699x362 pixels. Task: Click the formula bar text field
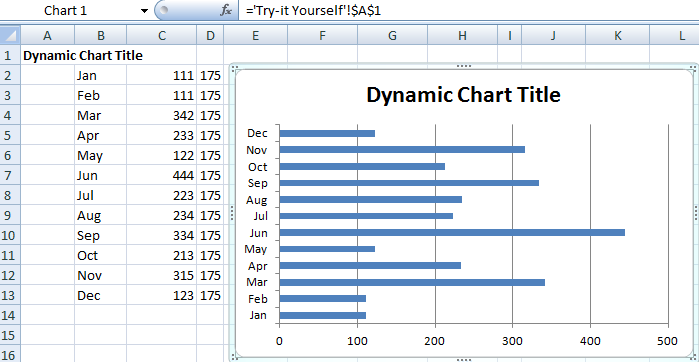pyautogui.click(x=469, y=11)
